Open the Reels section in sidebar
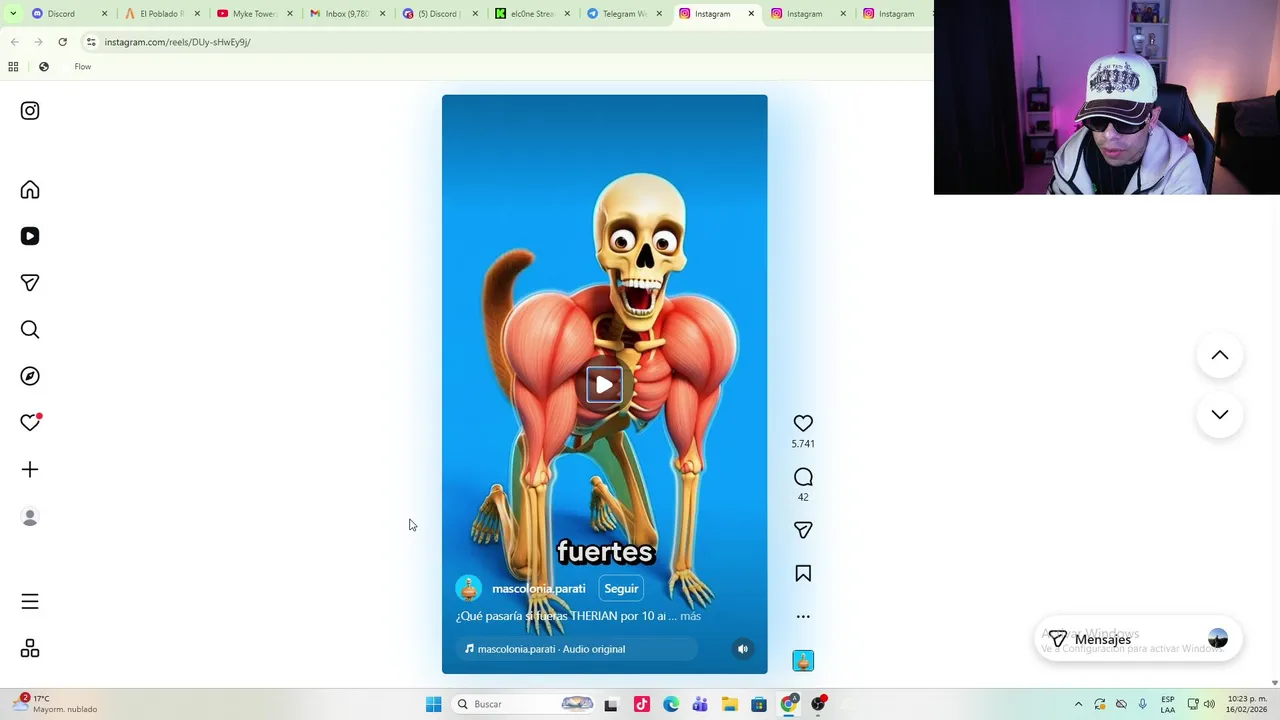The height and width of the screenshot is (720, 1280). click(30, 236)
